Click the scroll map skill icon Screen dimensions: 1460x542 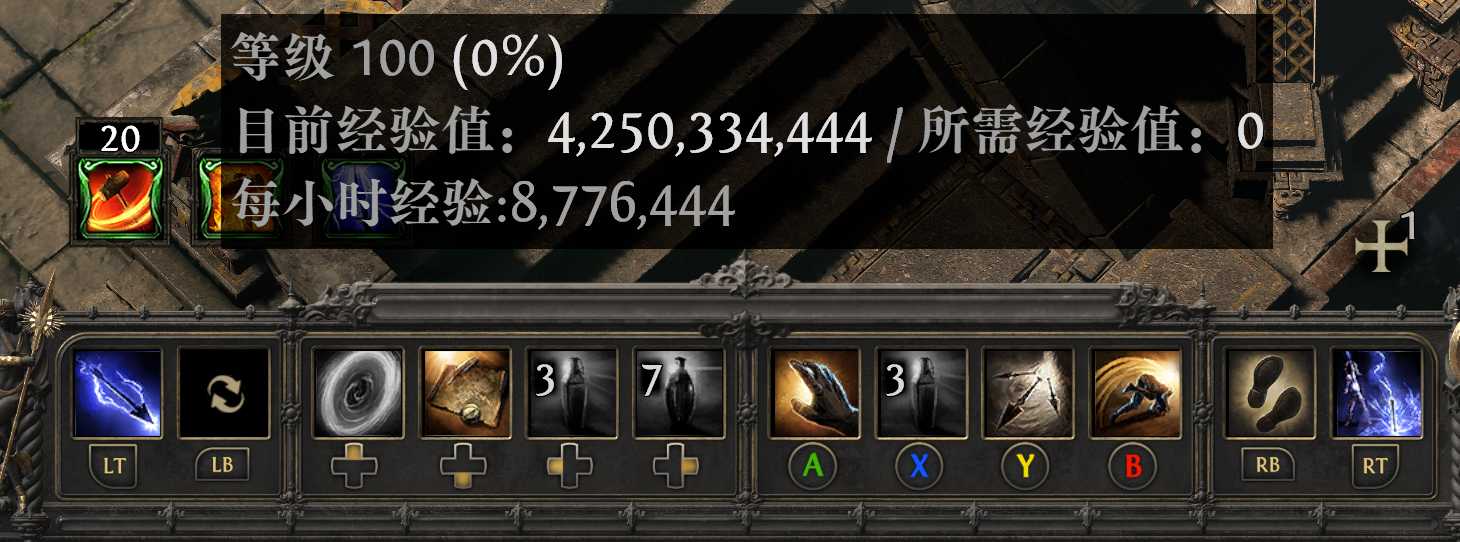click(464, 393)
